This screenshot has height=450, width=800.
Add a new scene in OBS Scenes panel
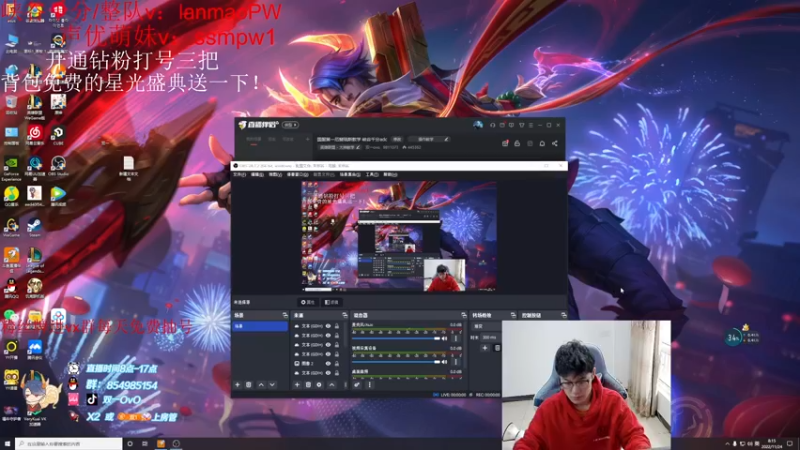237,385
